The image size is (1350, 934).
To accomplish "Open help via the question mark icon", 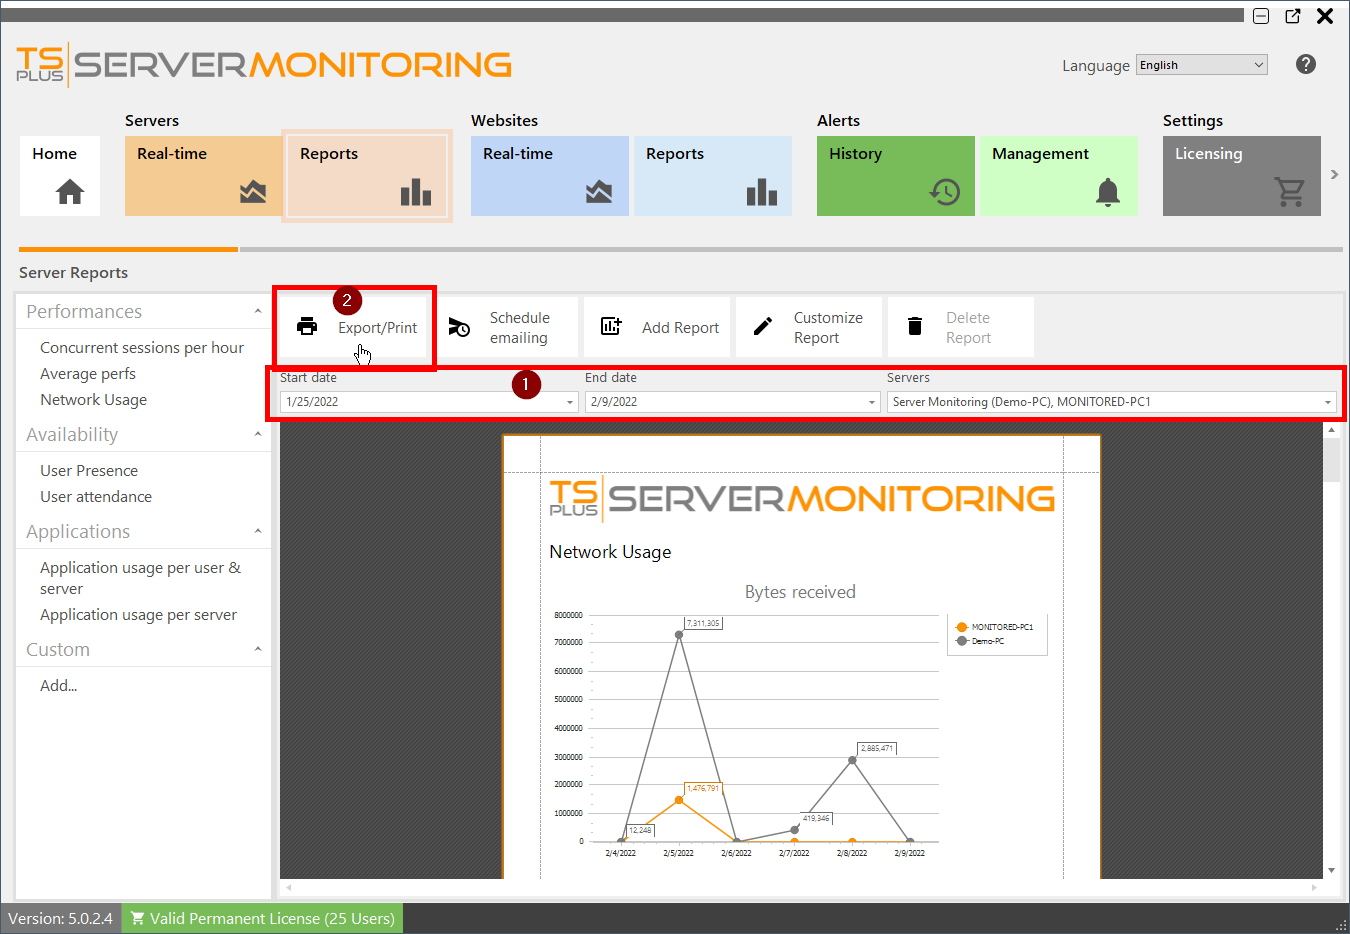I will (1306, 64).
